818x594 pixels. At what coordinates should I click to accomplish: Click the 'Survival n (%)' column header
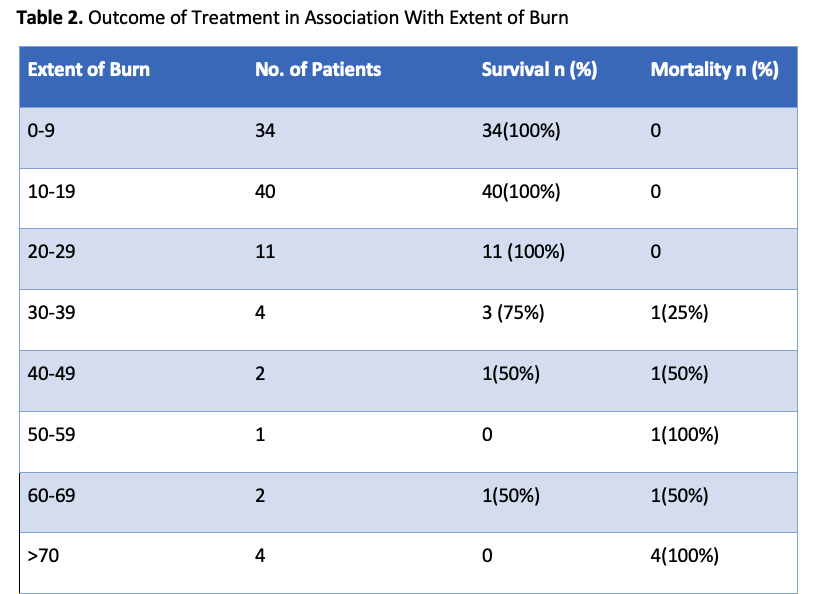(x=539, y=70)
